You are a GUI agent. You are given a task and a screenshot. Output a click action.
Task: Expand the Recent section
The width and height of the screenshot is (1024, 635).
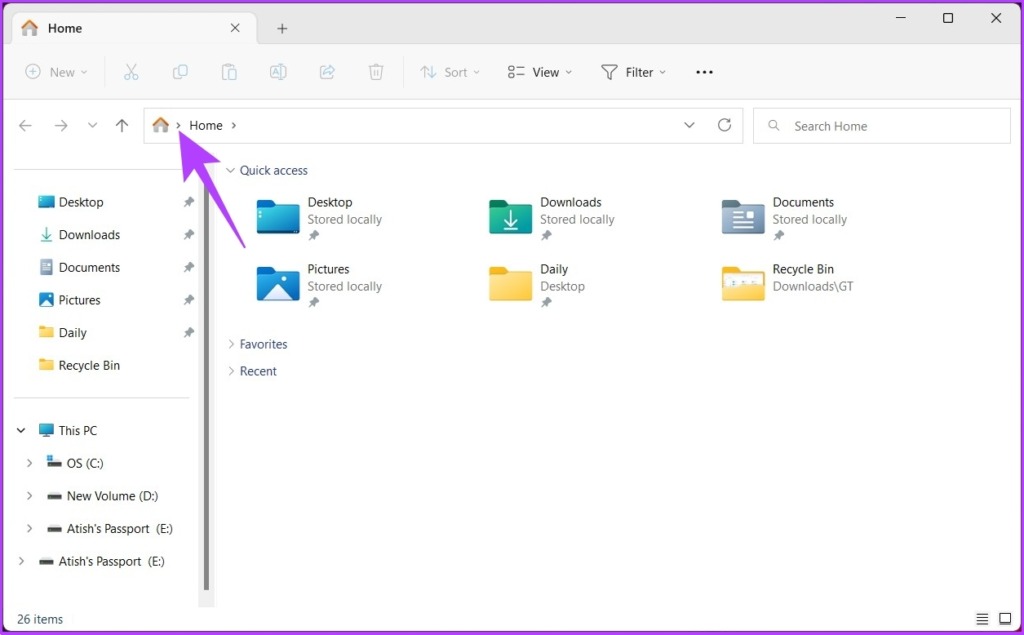point(231,371)
